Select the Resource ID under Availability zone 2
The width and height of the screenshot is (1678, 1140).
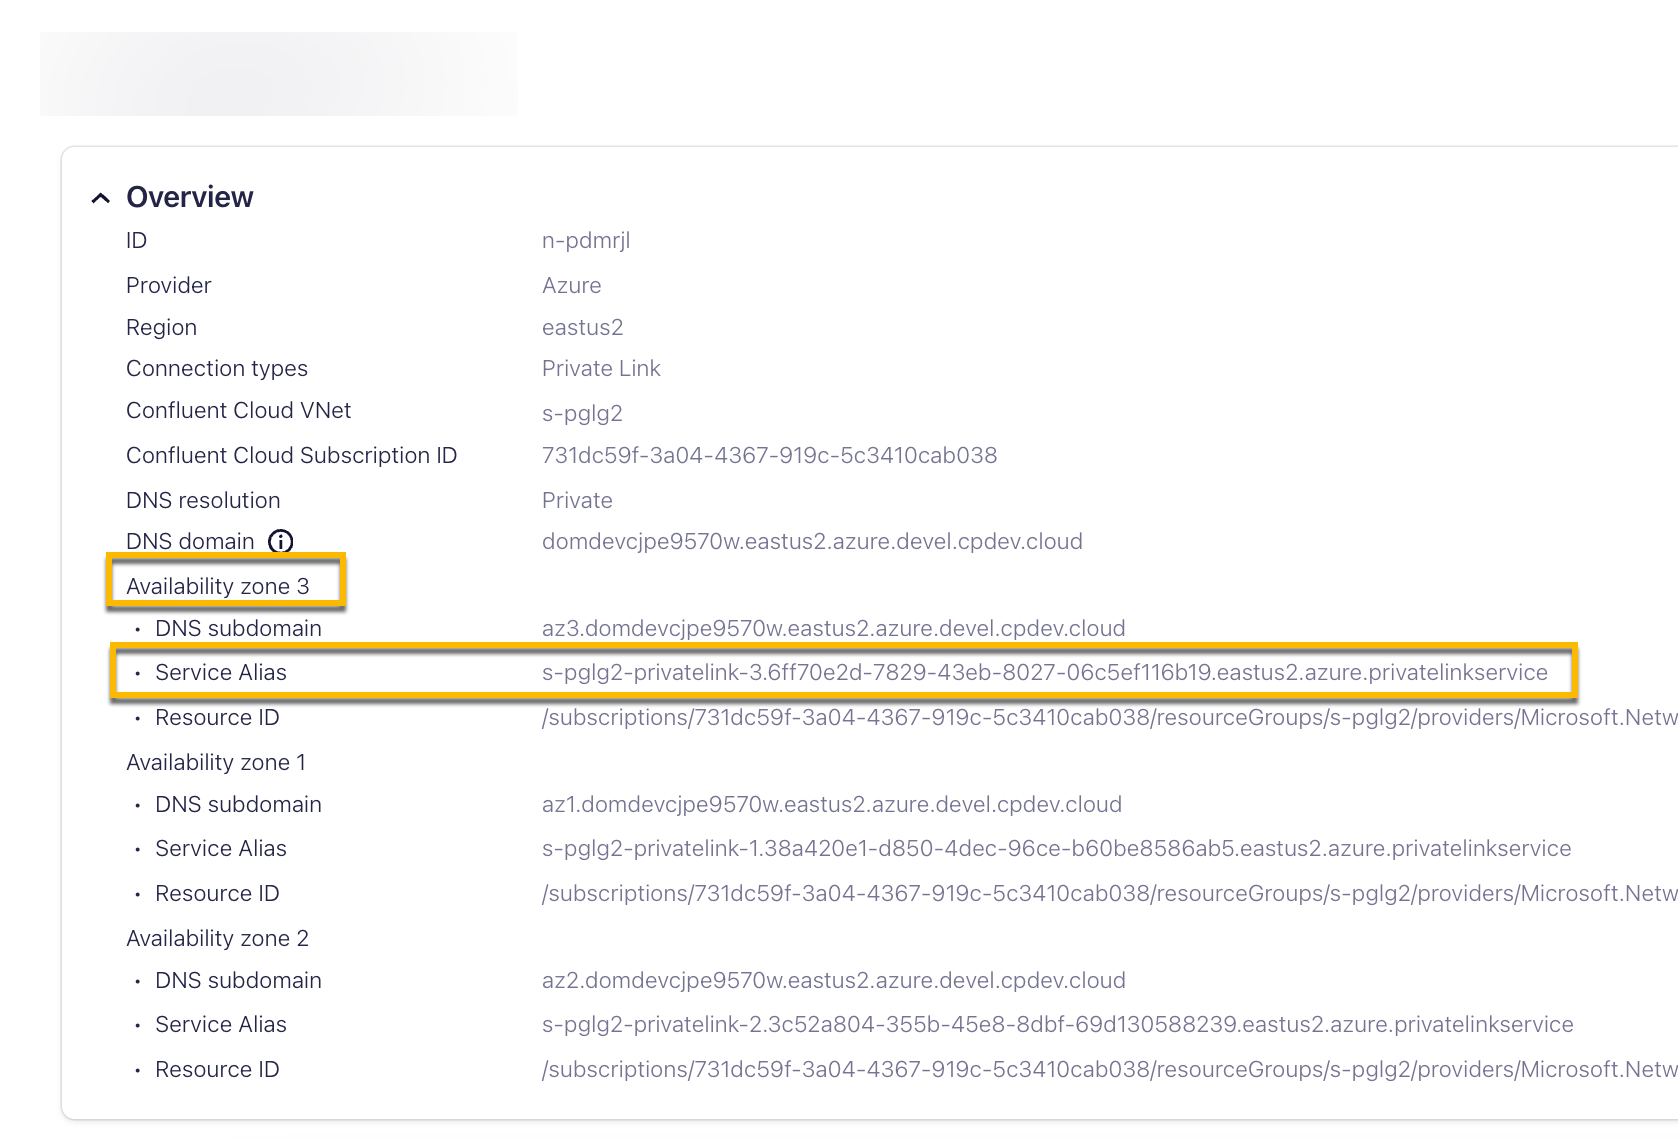(1100, 1068)
